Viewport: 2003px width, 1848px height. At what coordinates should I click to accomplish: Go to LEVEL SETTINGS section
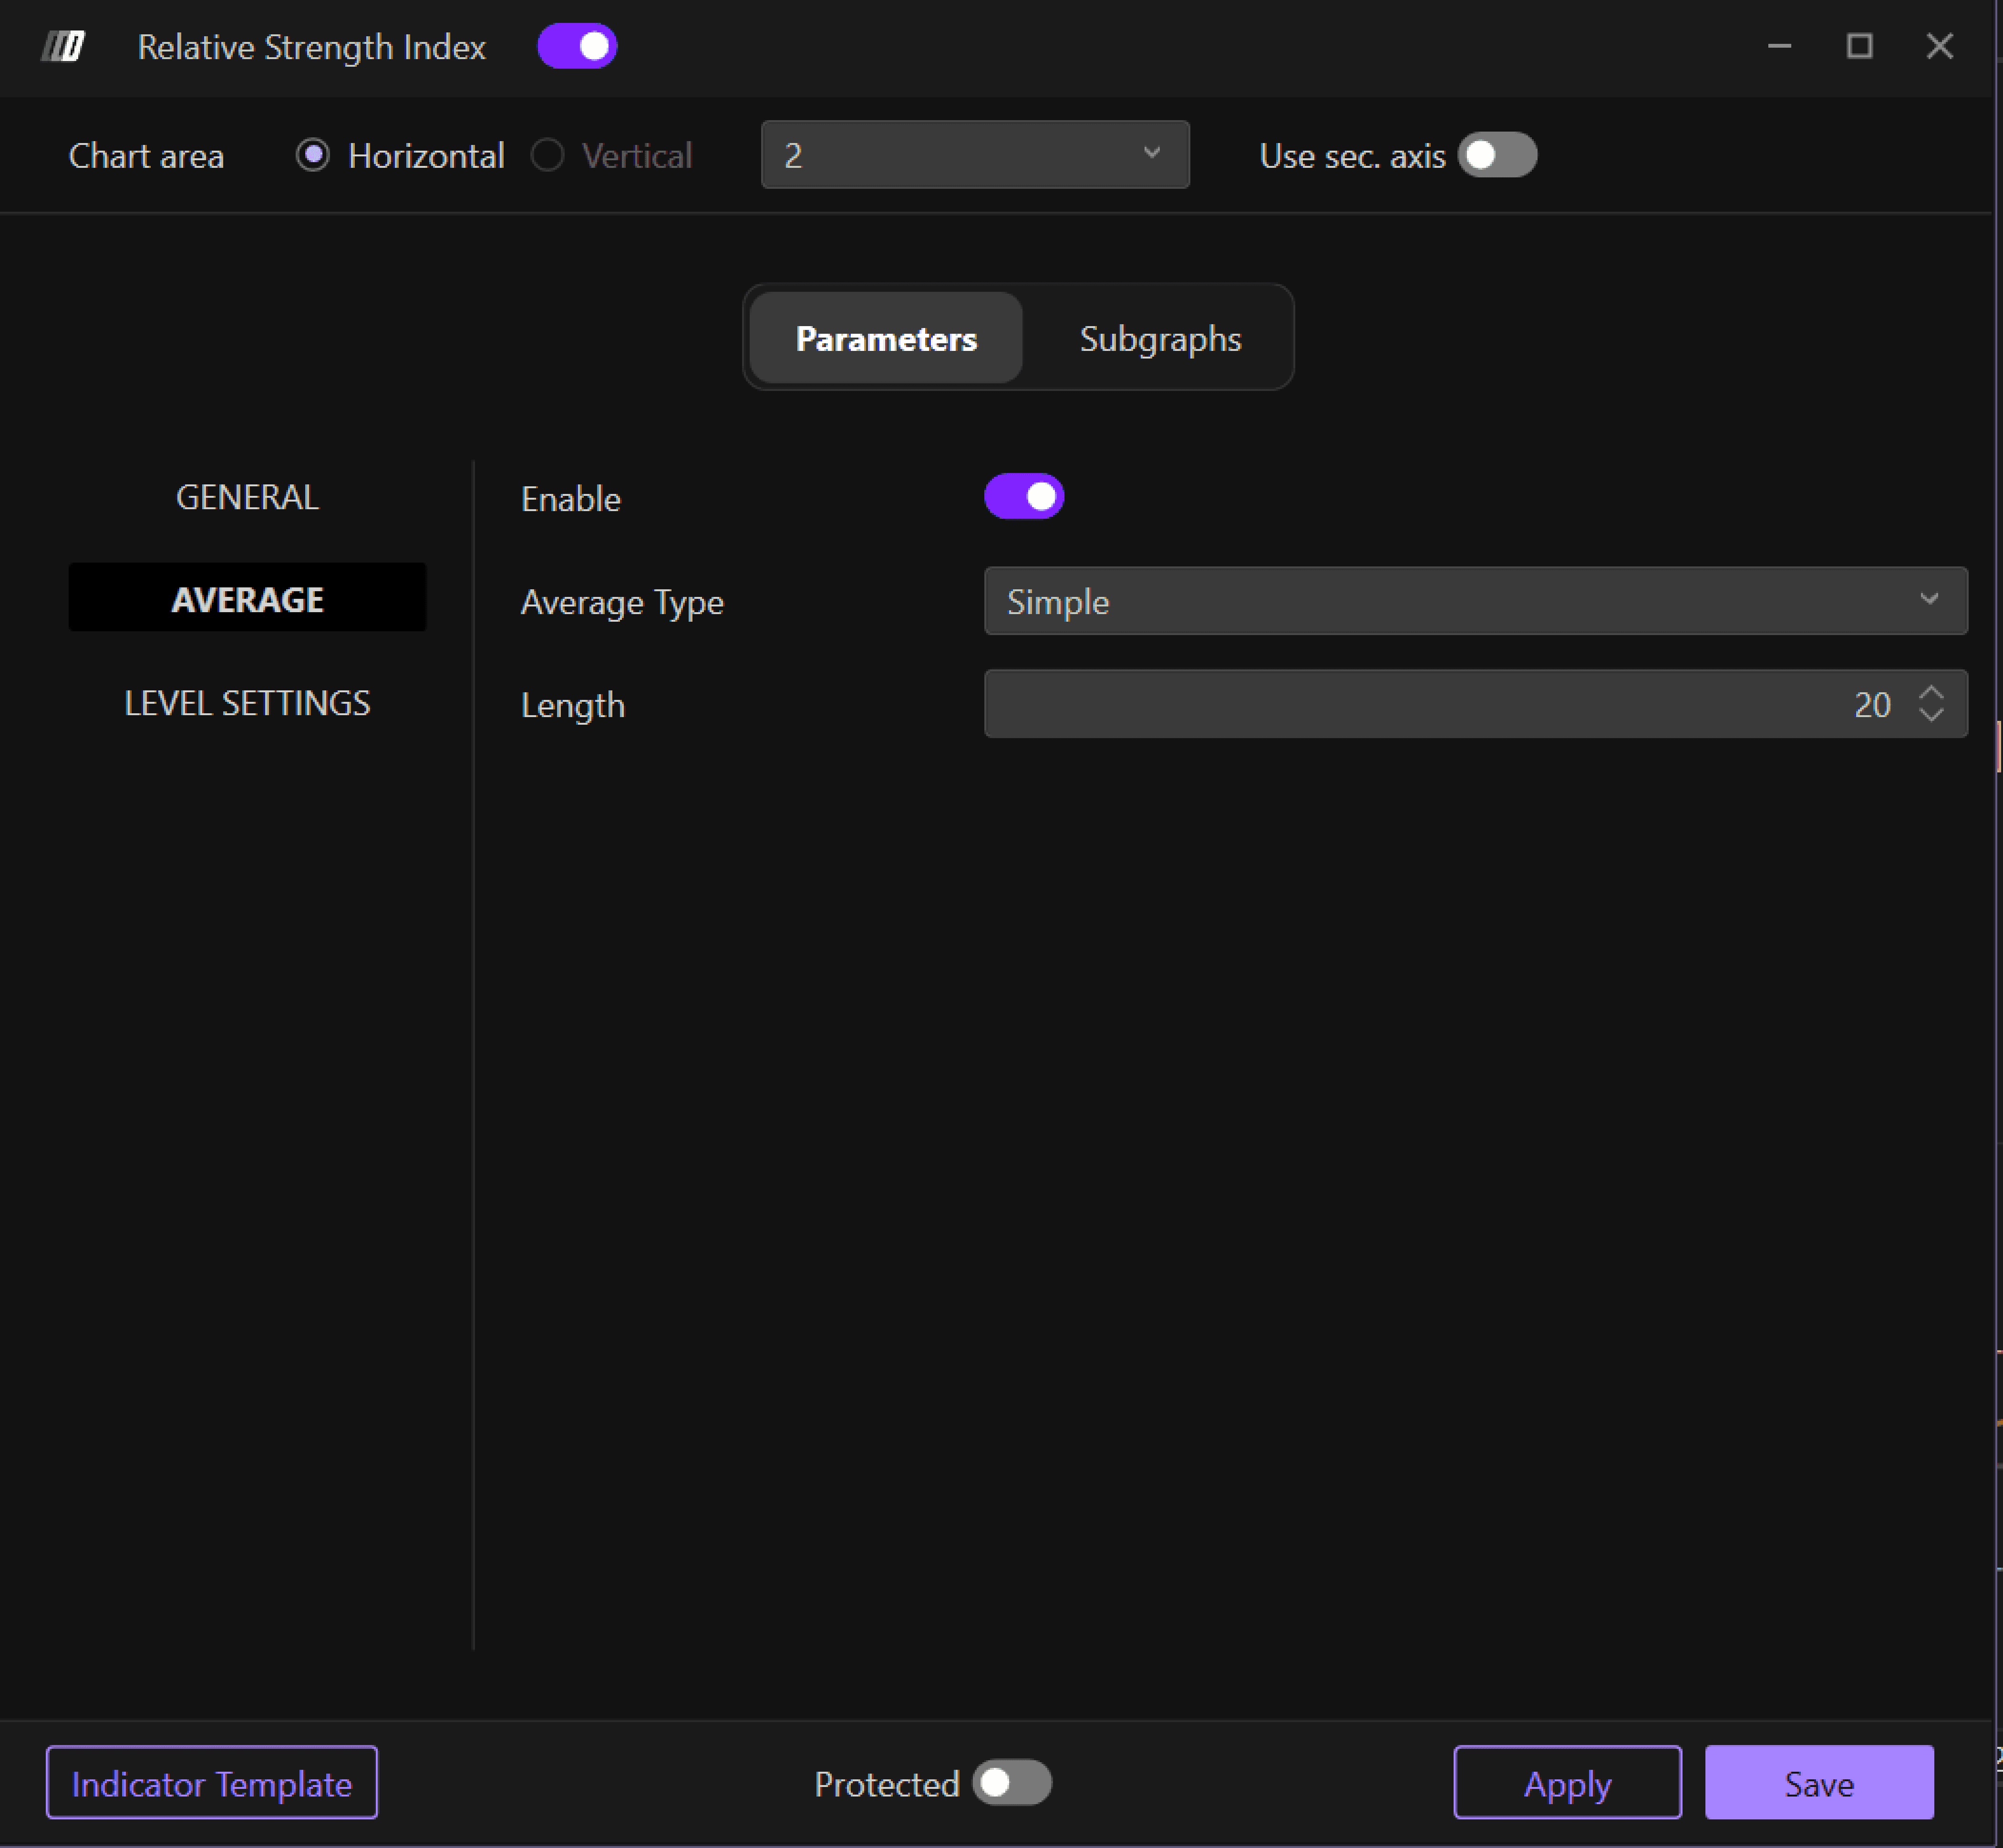(x=247, y=703)
